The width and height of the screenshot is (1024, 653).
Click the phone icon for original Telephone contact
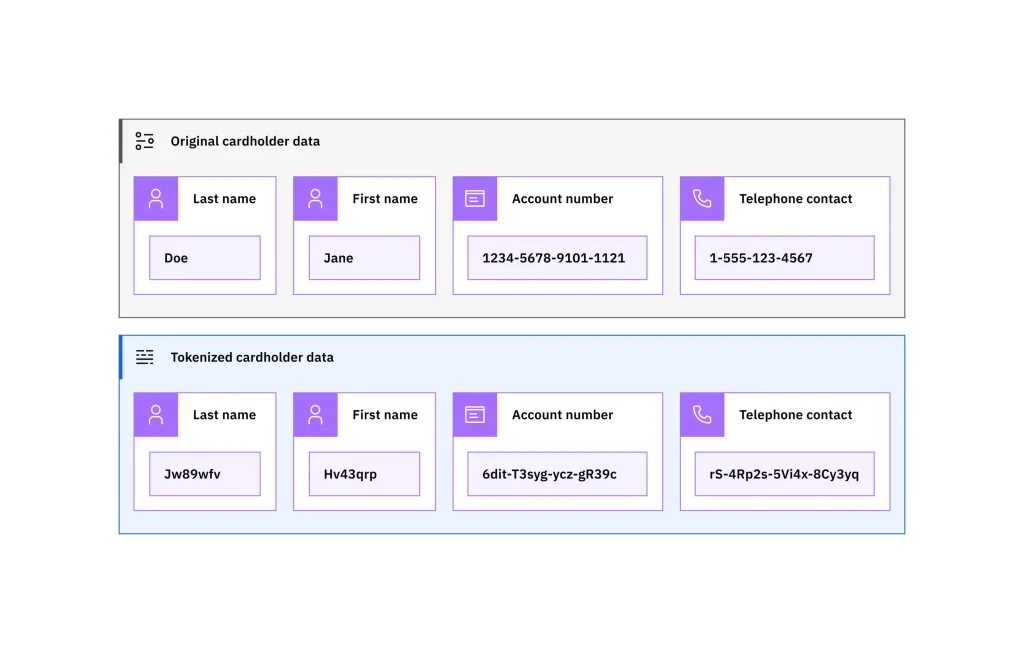(x=701, y=198)
